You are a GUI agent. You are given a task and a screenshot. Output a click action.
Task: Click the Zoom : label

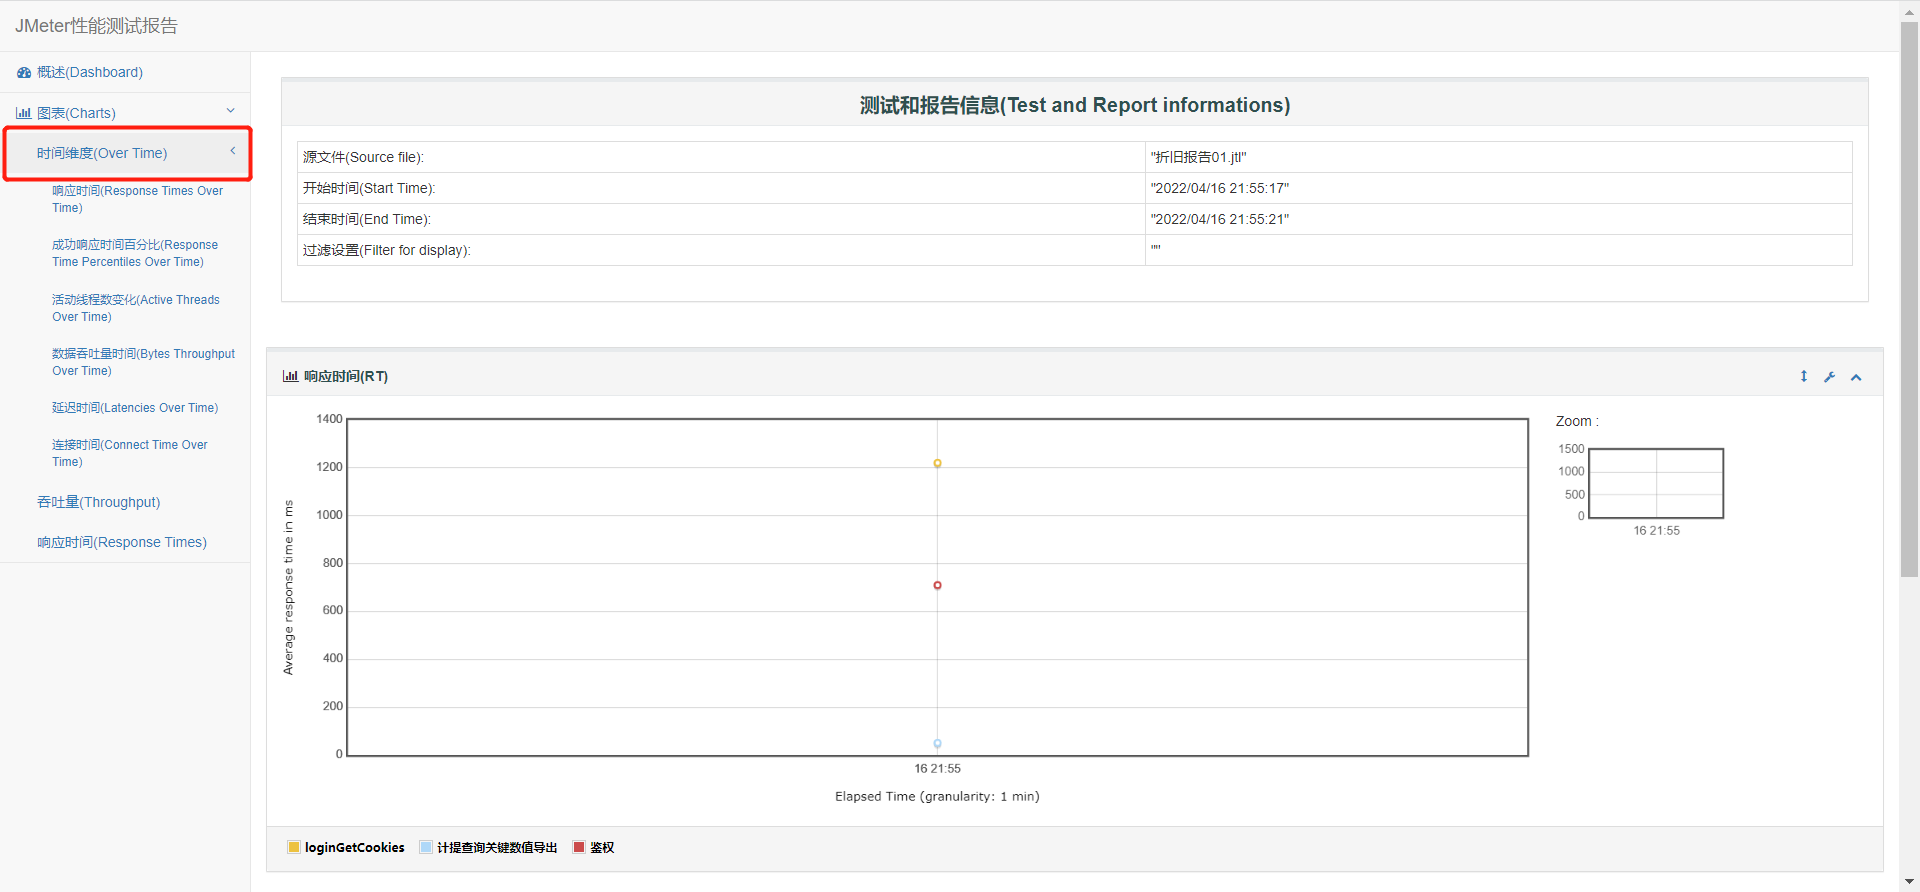1577,421
